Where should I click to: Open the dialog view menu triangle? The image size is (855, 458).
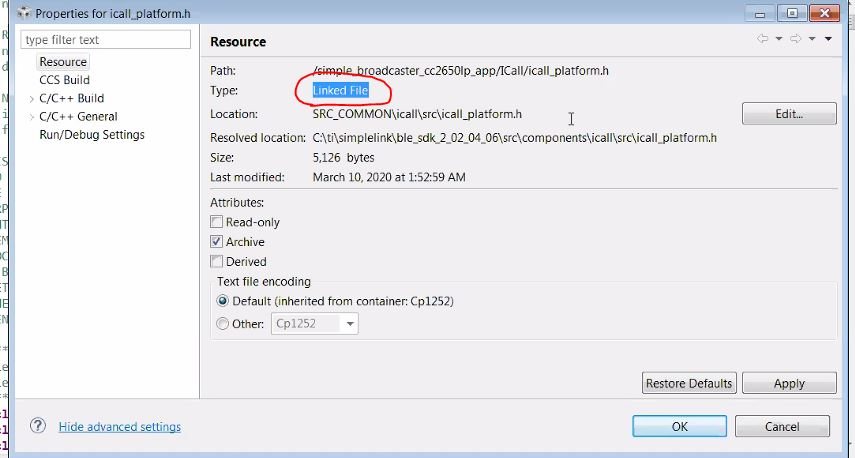pos(828,39)
